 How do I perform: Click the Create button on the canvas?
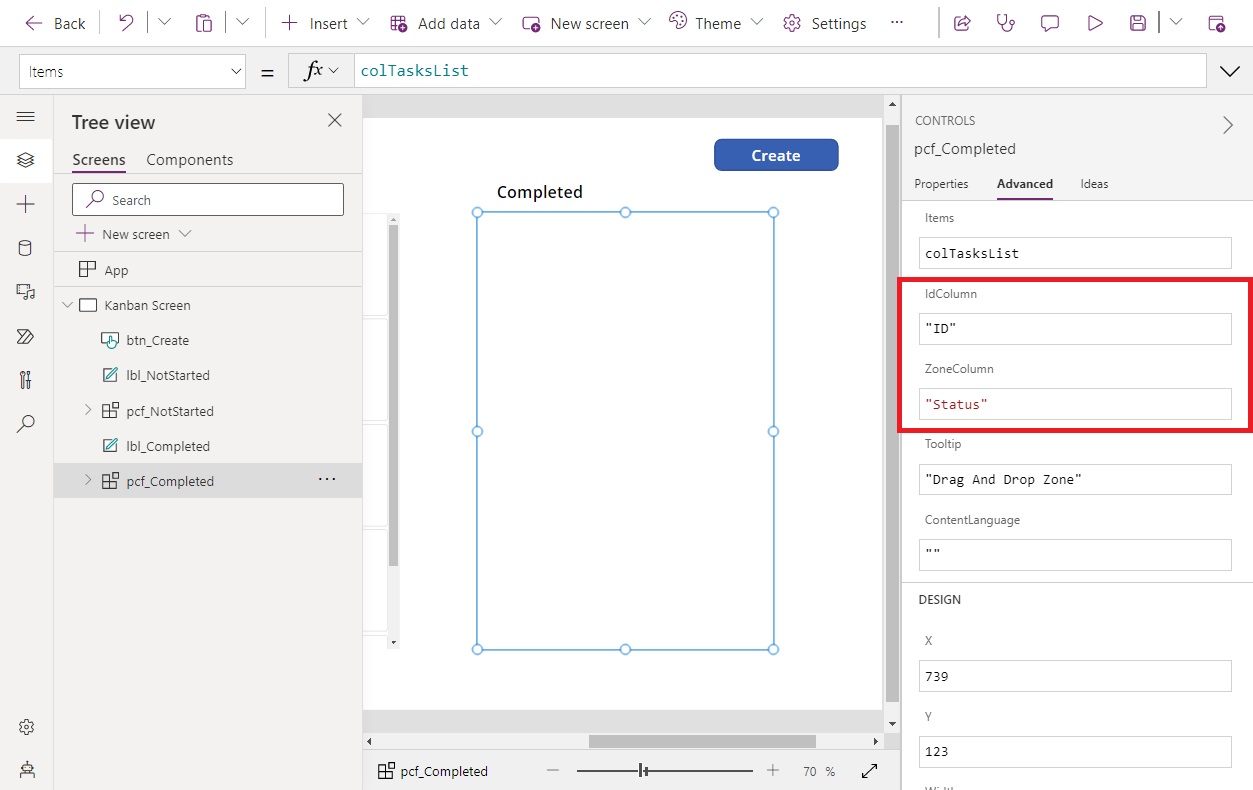776,155
